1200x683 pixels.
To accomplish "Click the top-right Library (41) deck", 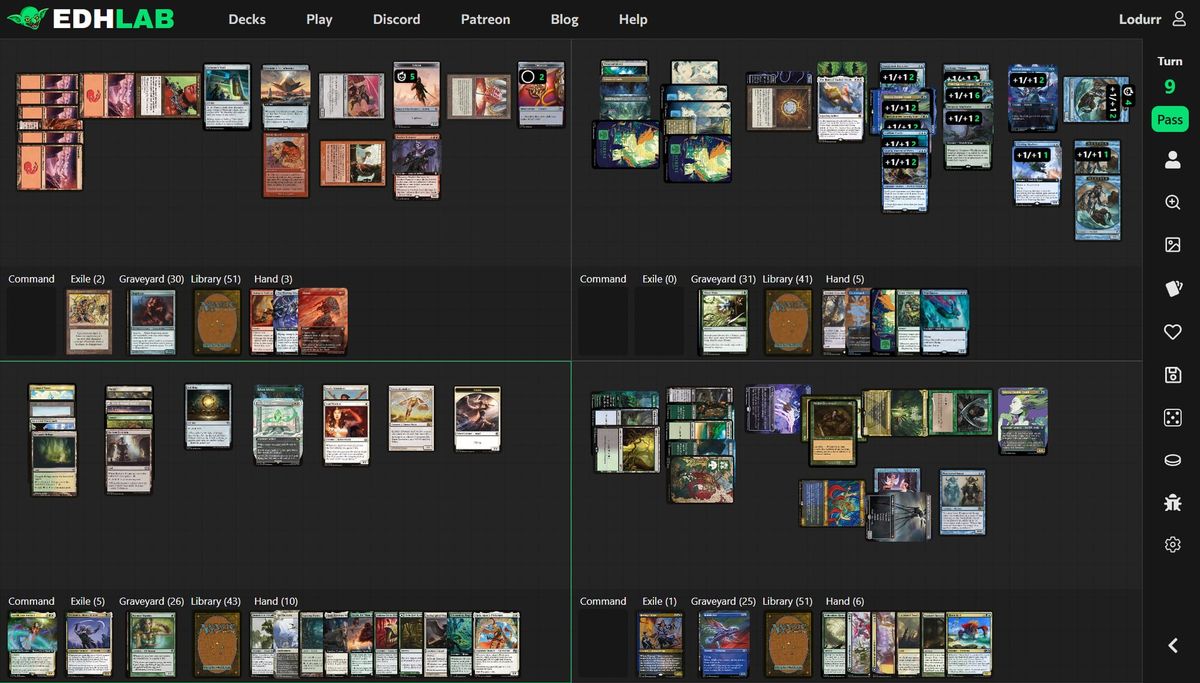I will point(789,322).
